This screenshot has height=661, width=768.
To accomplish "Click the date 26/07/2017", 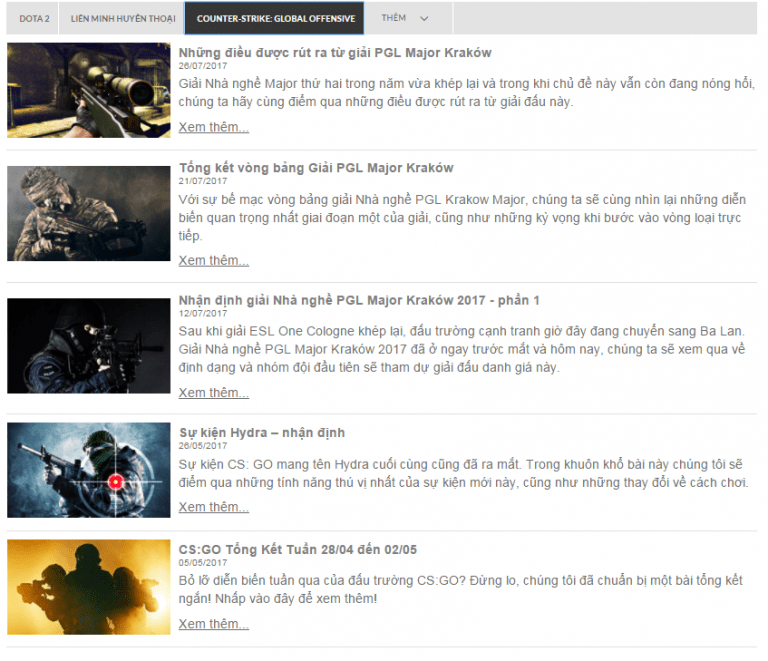I will 203,66.
